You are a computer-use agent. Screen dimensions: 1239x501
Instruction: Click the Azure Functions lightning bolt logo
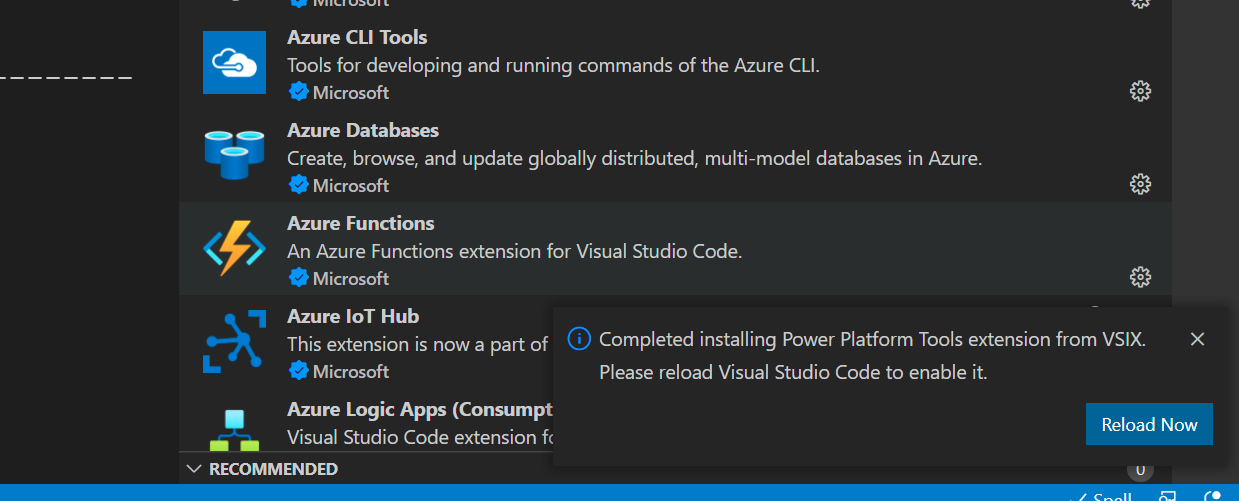click(234, 248)
